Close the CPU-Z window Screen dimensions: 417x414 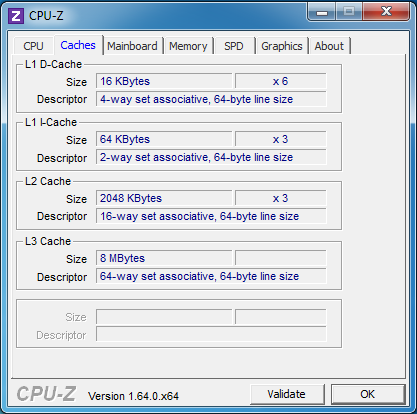point(386,12)
